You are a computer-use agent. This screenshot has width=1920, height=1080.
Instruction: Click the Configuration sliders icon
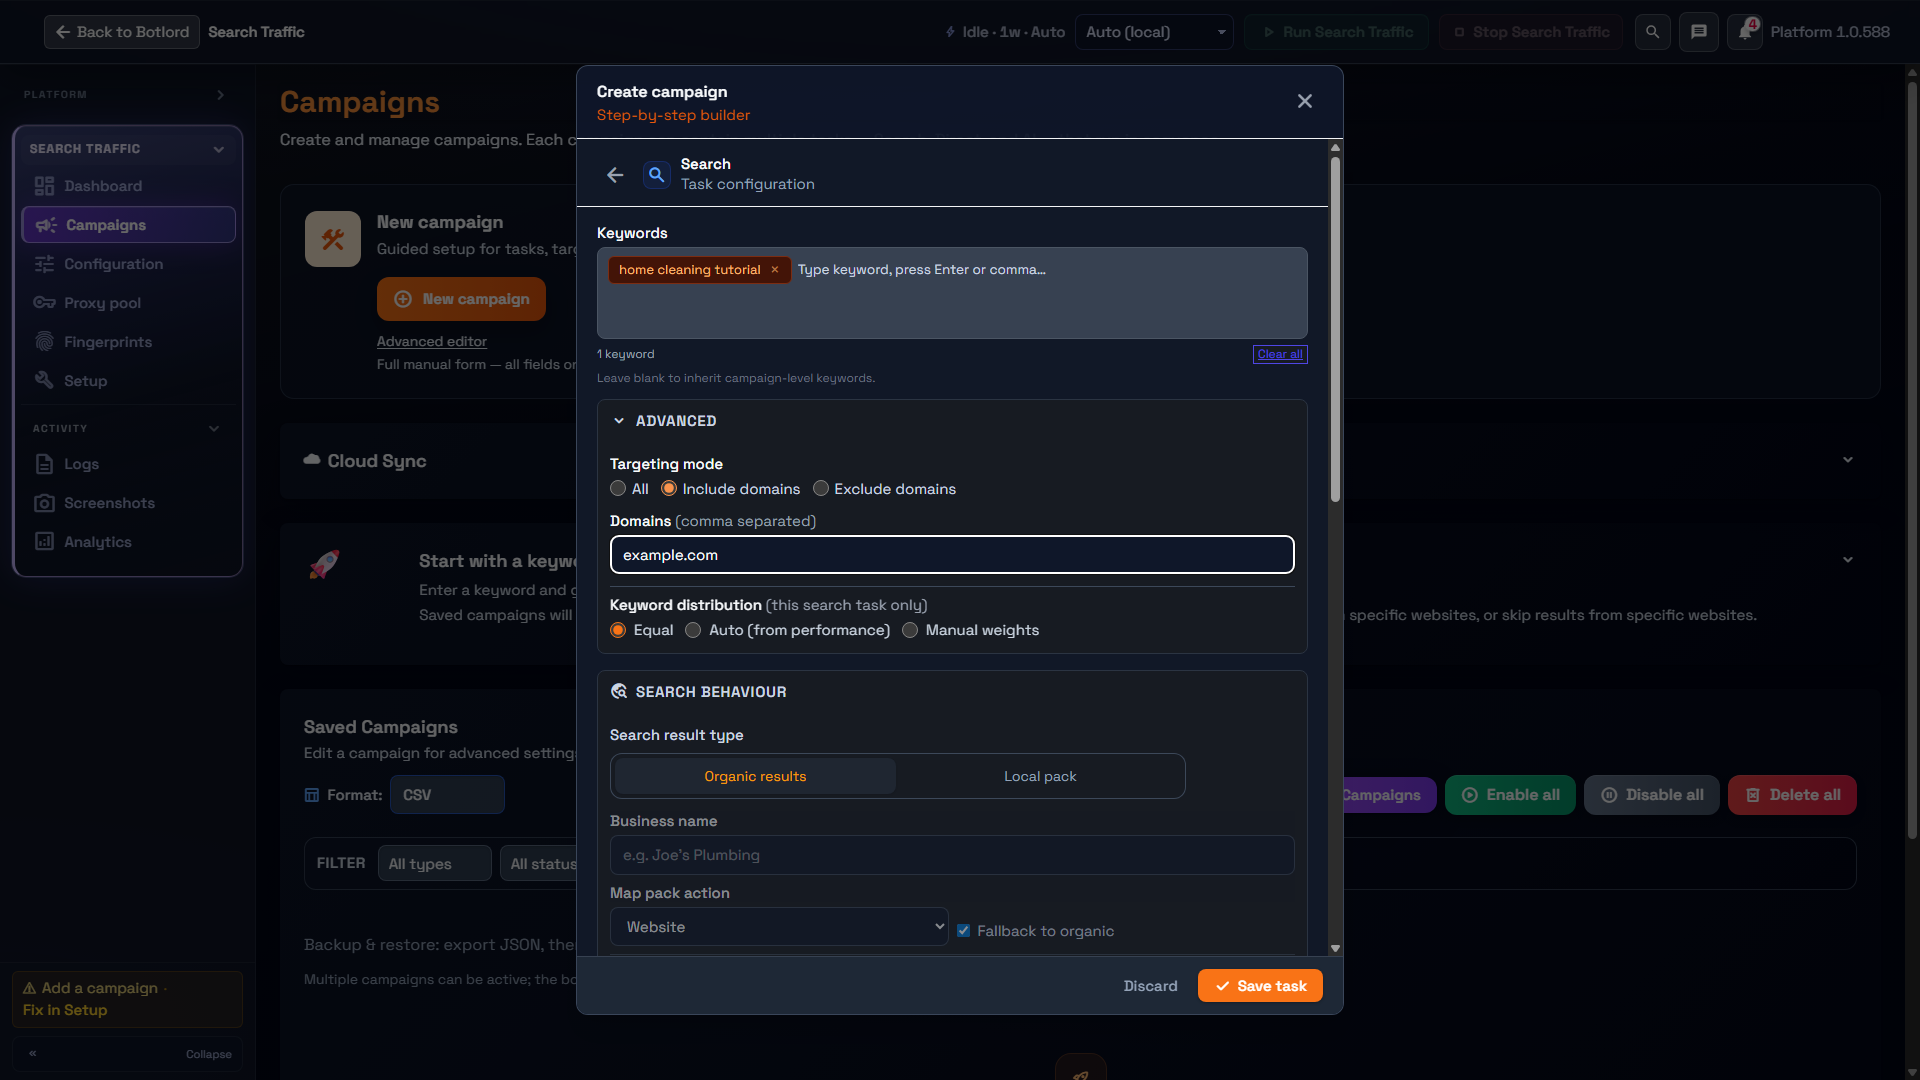44,264
